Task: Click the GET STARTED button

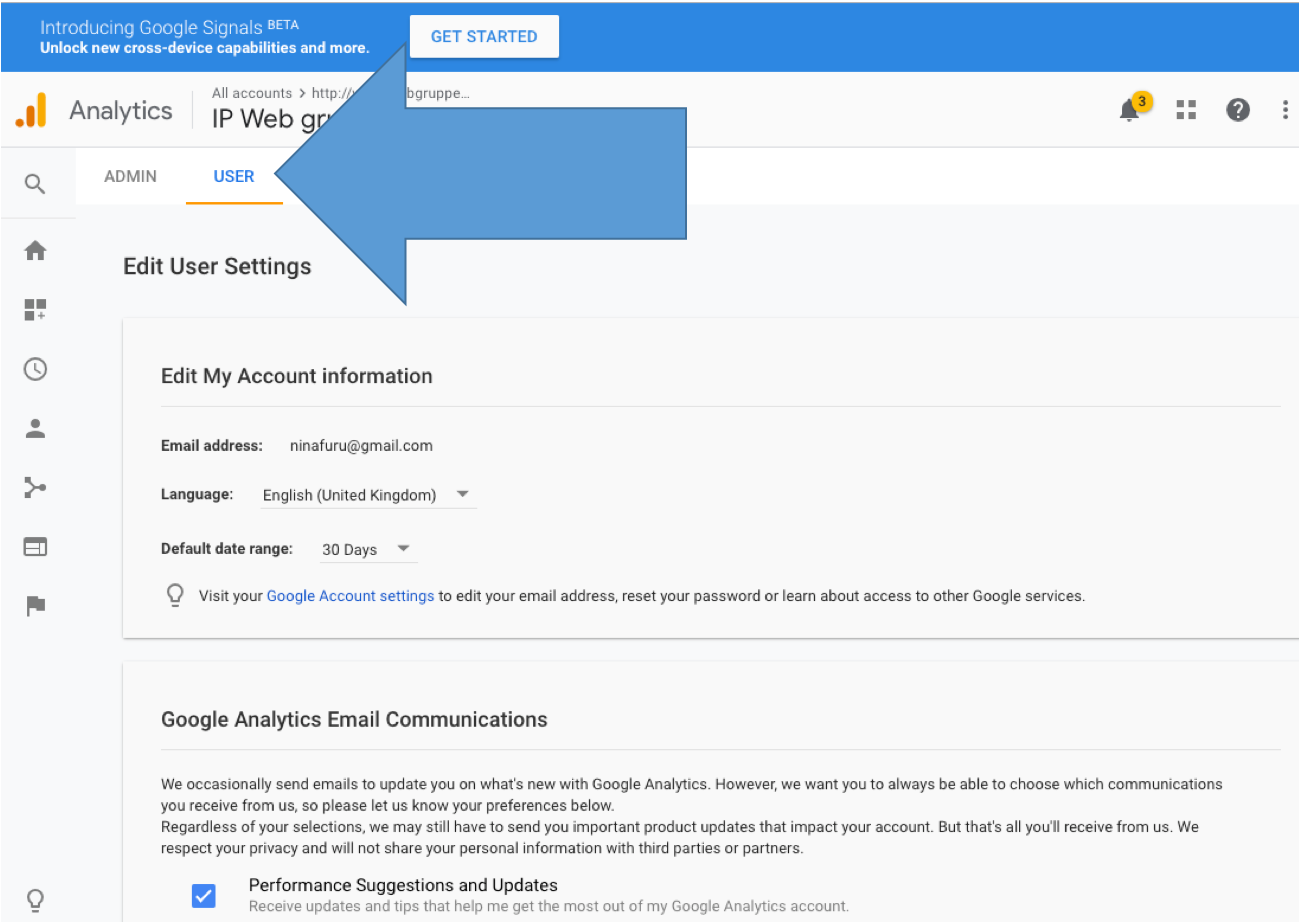Action: point(484,36)
